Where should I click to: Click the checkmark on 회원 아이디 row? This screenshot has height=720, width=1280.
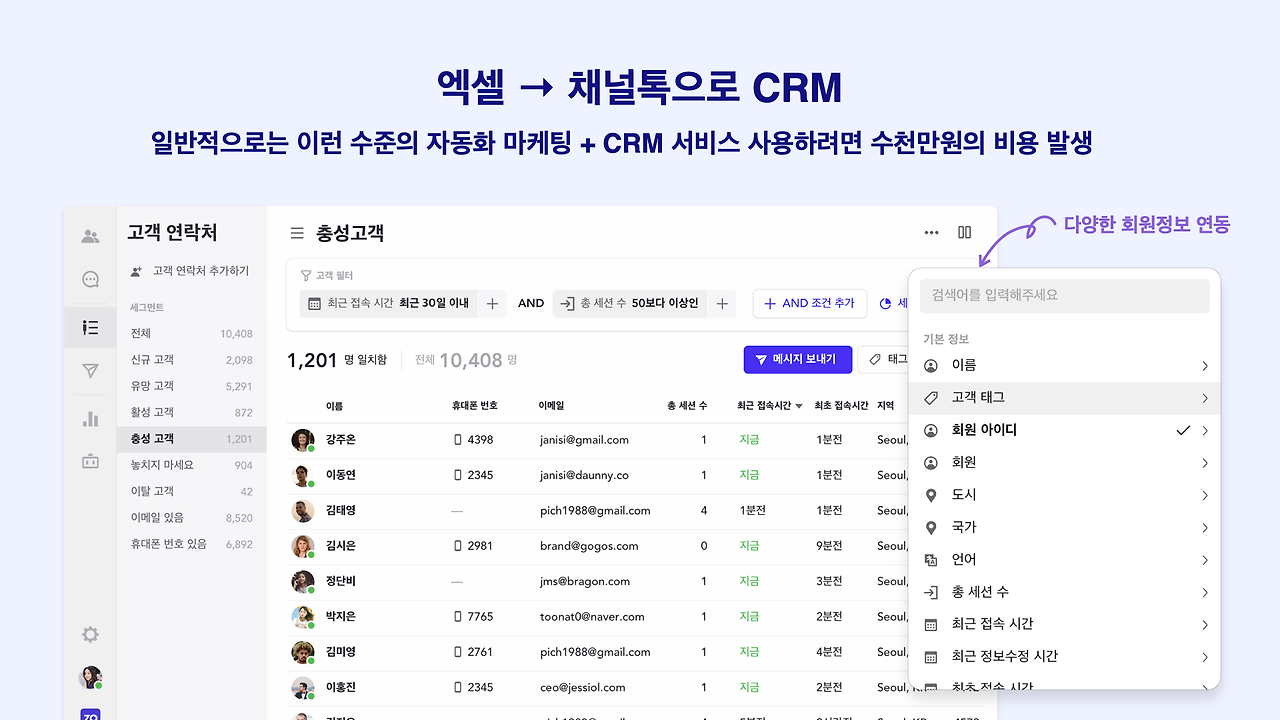[x=1184, y=430]
